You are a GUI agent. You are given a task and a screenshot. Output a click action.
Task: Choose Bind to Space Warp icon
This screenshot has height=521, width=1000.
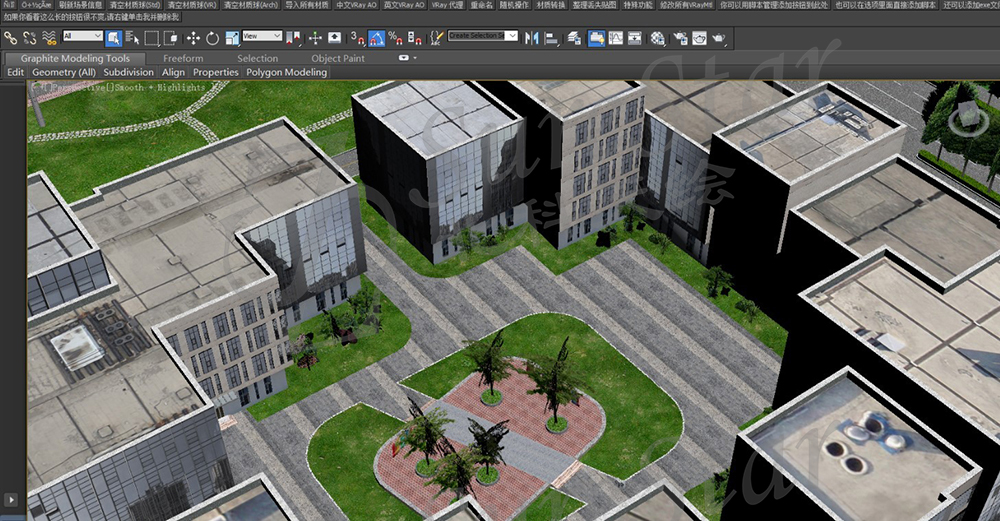coord(49,38)
